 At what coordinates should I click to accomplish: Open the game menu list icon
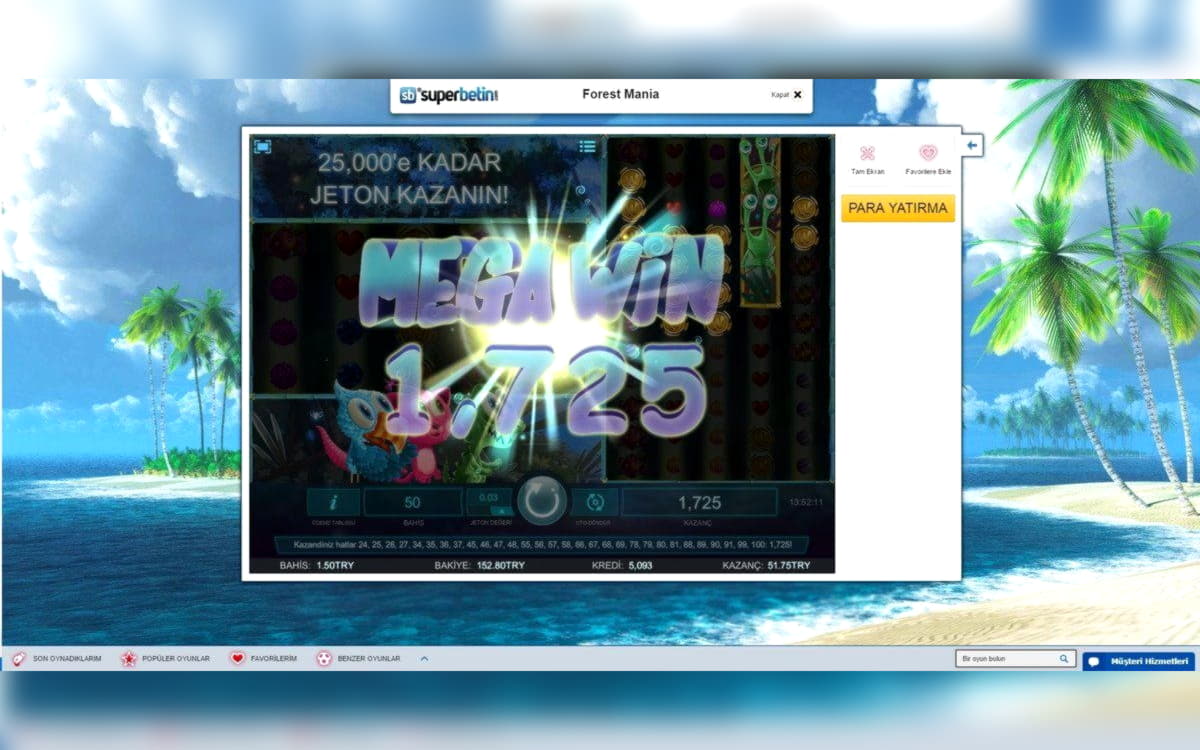(588, 146)
